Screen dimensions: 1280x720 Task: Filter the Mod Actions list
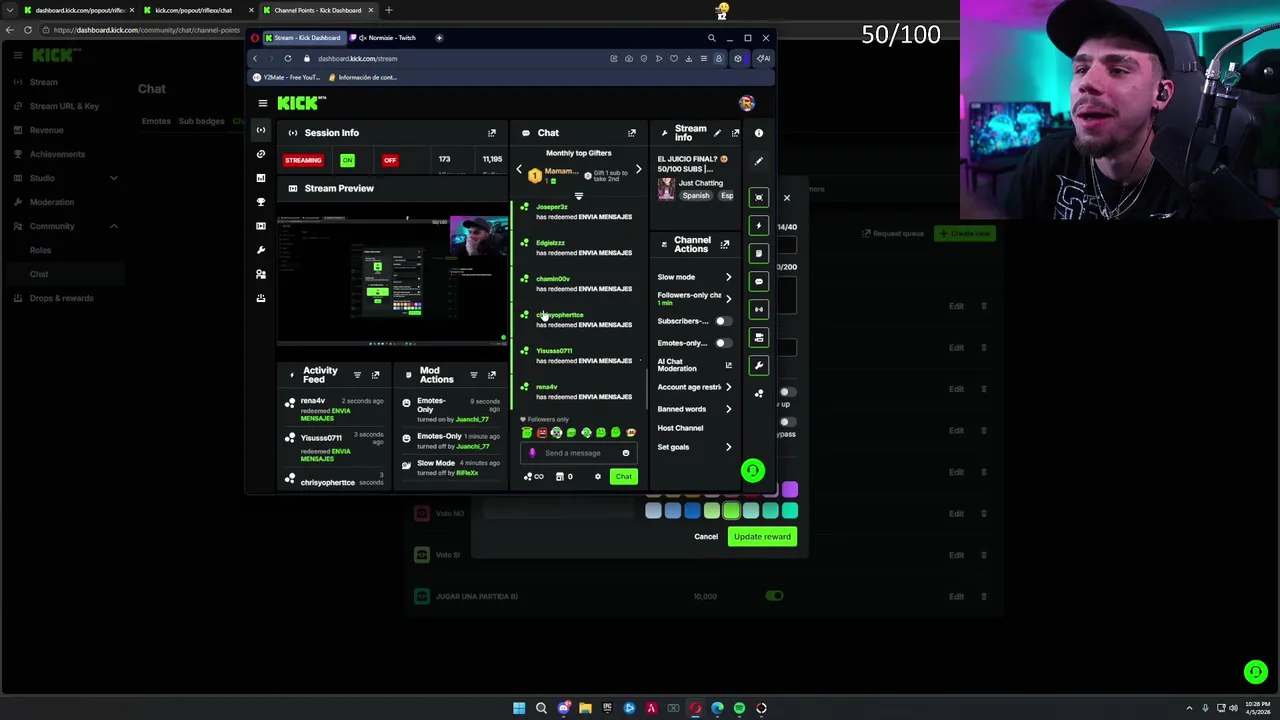point(474,375)
